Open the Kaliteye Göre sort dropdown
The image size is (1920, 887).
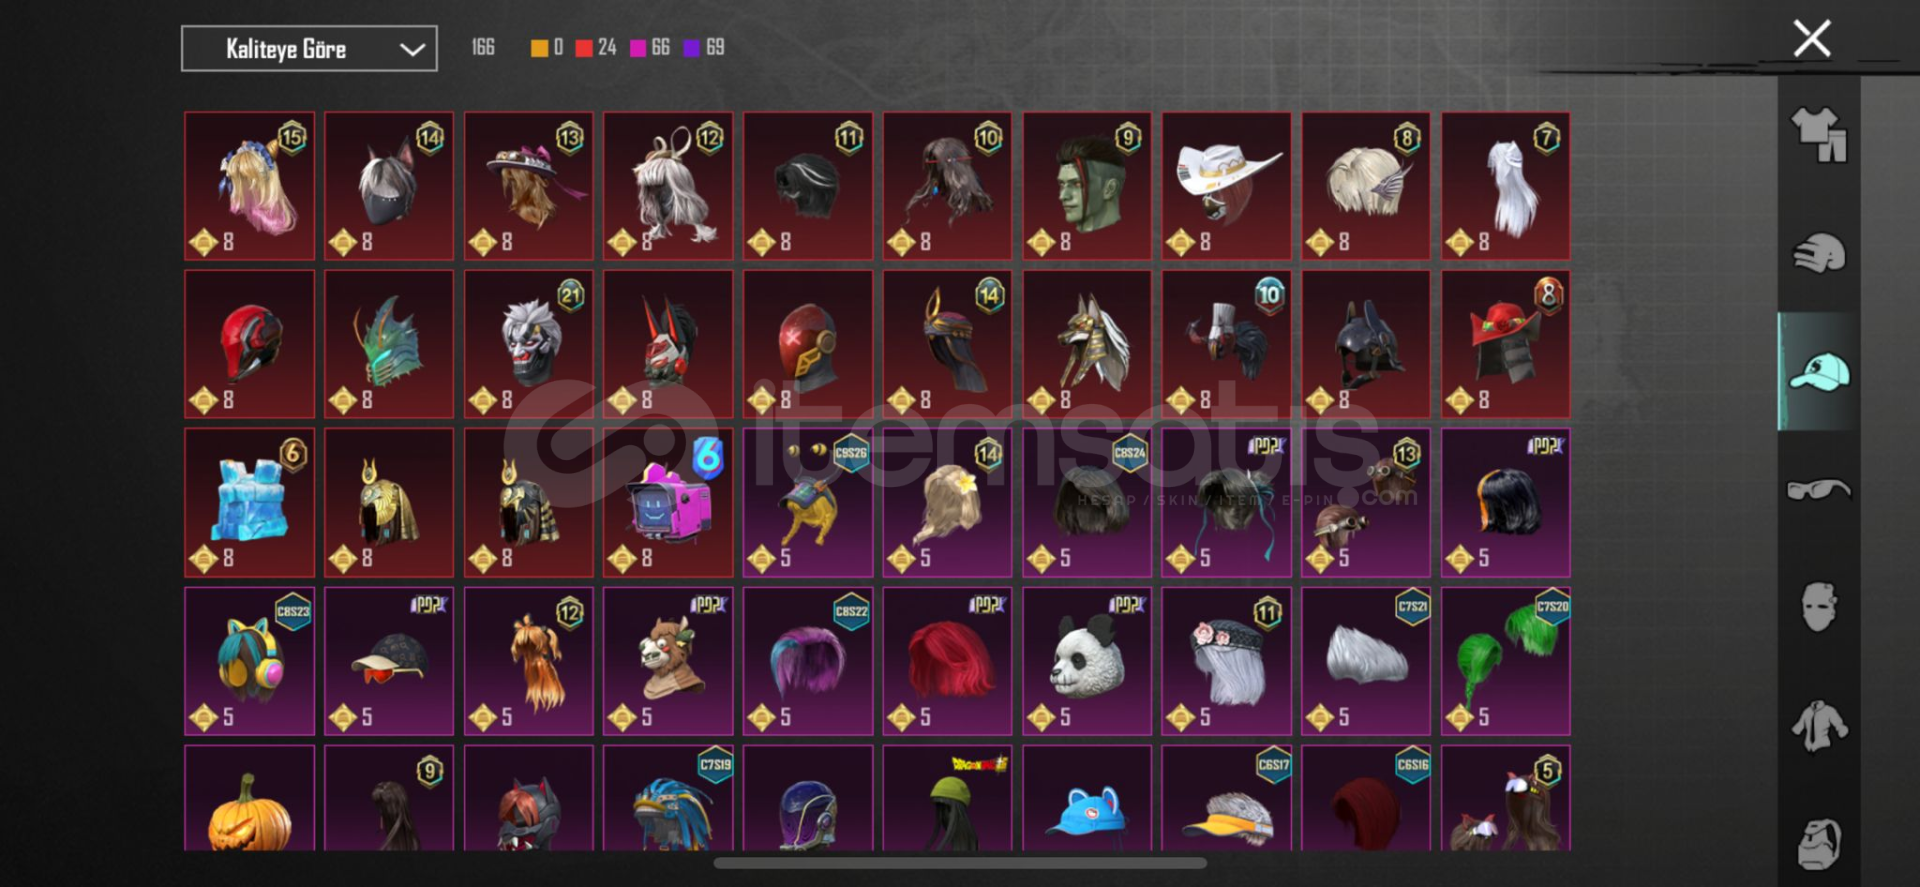tap(309, 49)
